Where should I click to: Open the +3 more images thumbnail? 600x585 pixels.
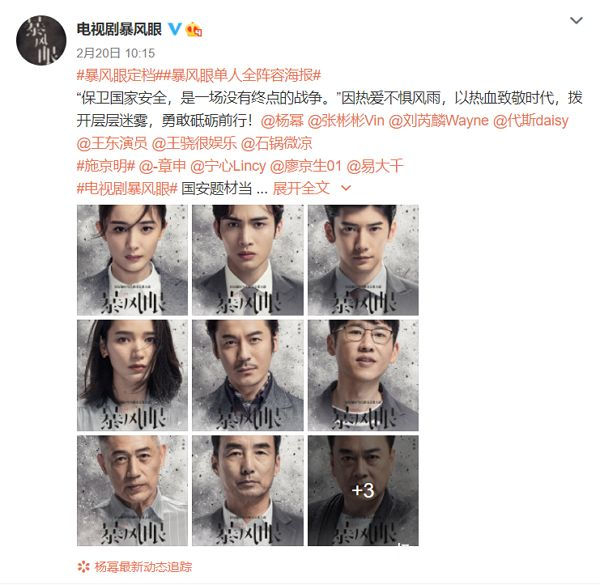363,490
